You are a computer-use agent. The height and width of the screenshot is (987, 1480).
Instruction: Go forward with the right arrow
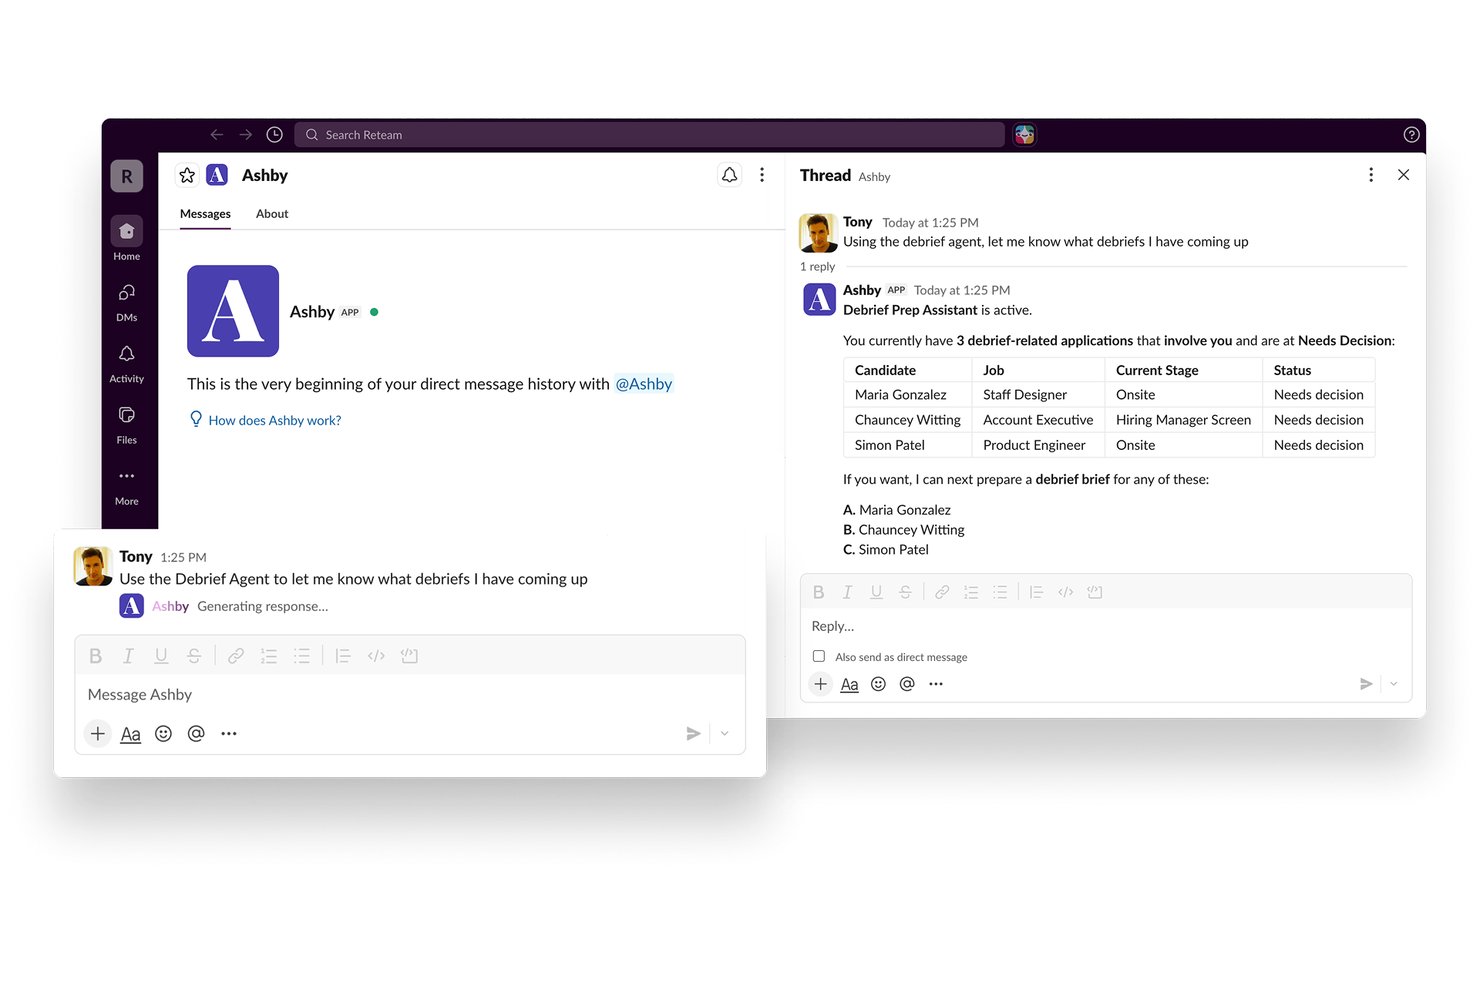(246, 135)
